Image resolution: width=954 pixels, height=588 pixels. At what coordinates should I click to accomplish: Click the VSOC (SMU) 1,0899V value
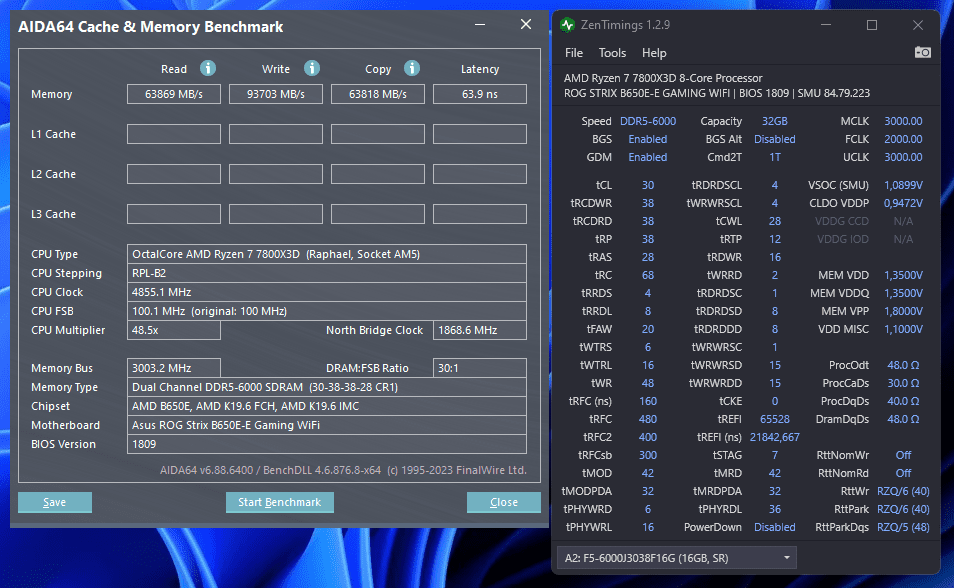click(903, 185)
